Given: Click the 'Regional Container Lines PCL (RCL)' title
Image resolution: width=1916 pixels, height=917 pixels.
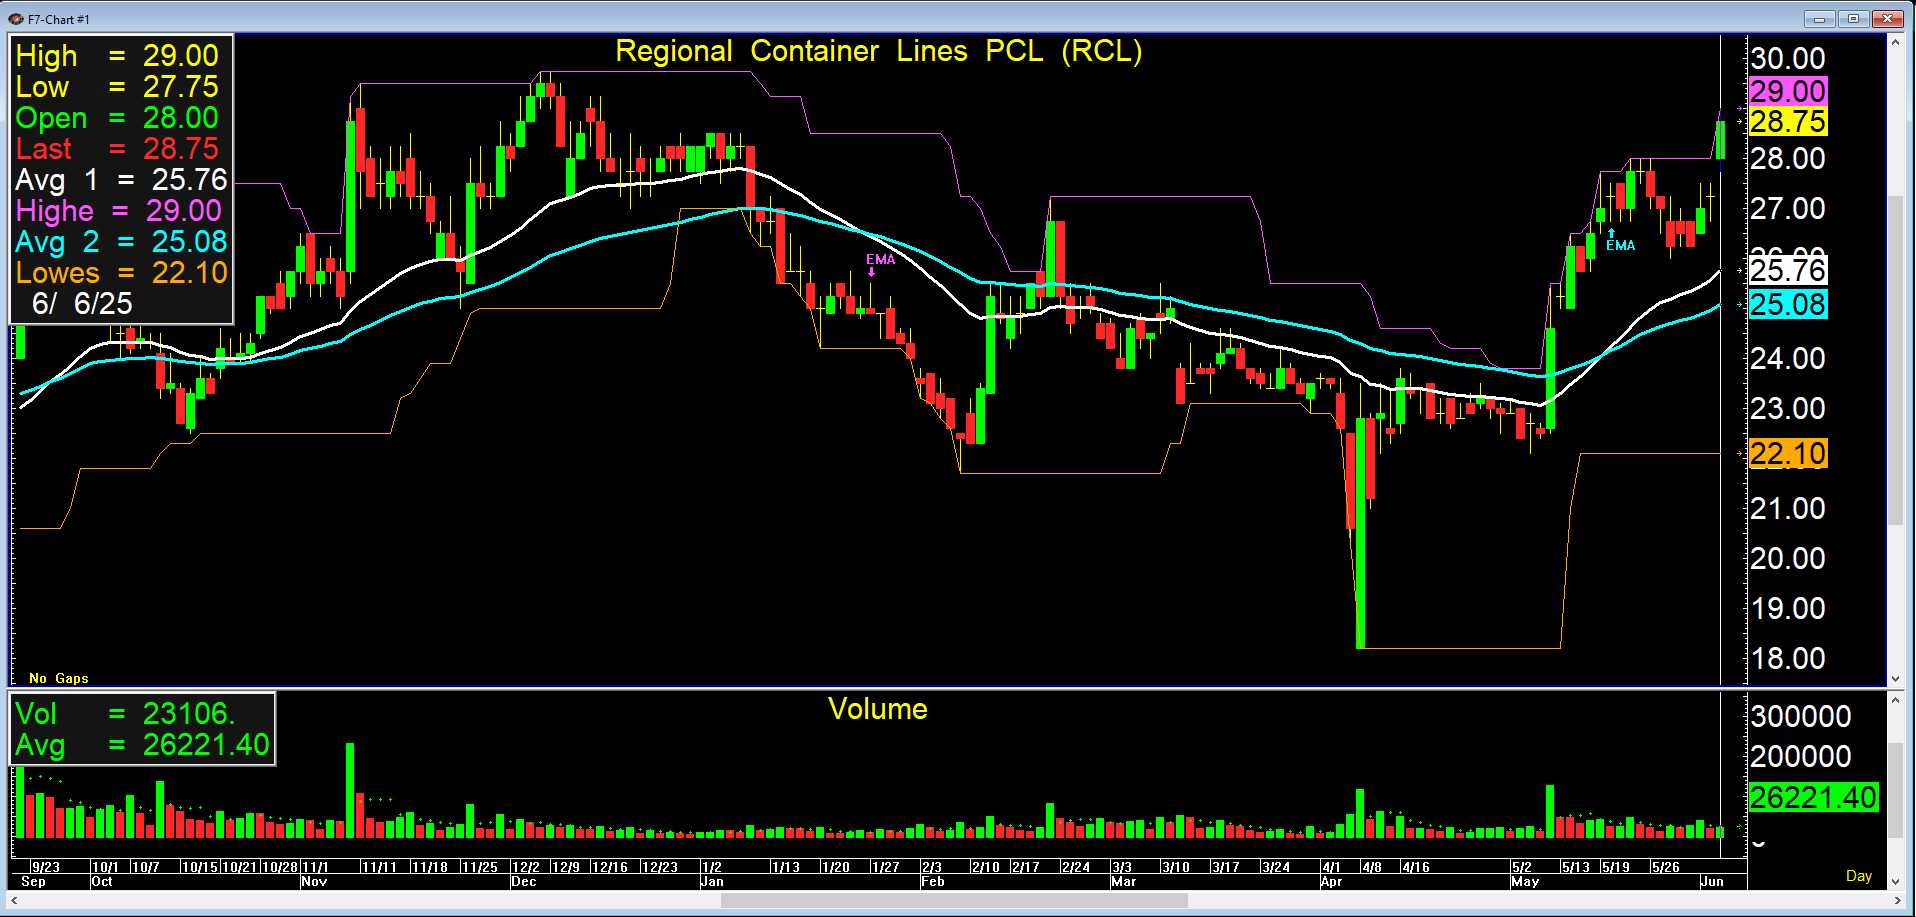Looking at the screenshot, I should tap(878, 51).
